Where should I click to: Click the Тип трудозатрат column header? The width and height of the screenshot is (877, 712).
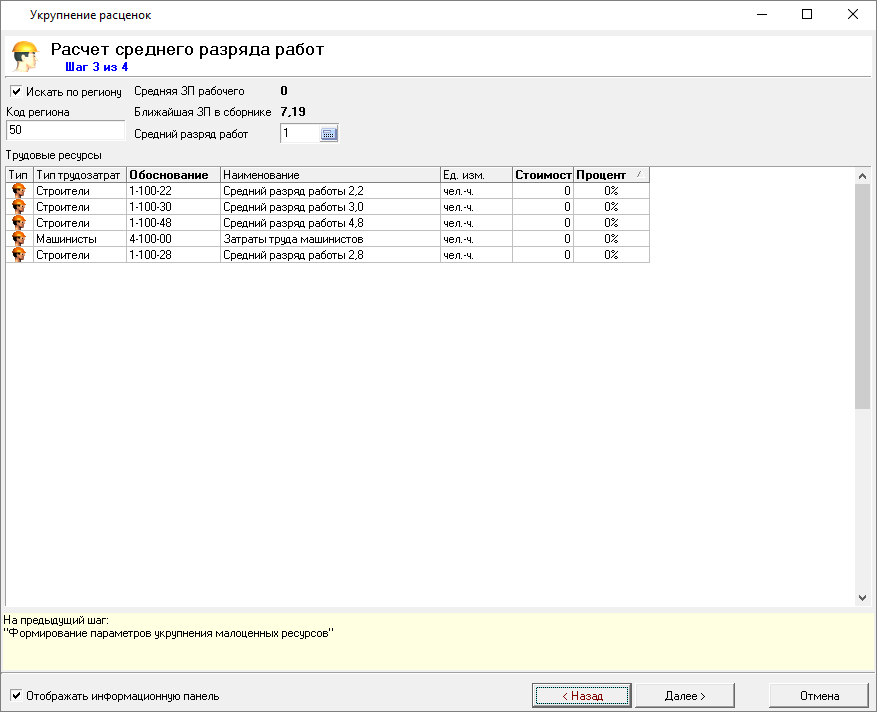point(79,175)
